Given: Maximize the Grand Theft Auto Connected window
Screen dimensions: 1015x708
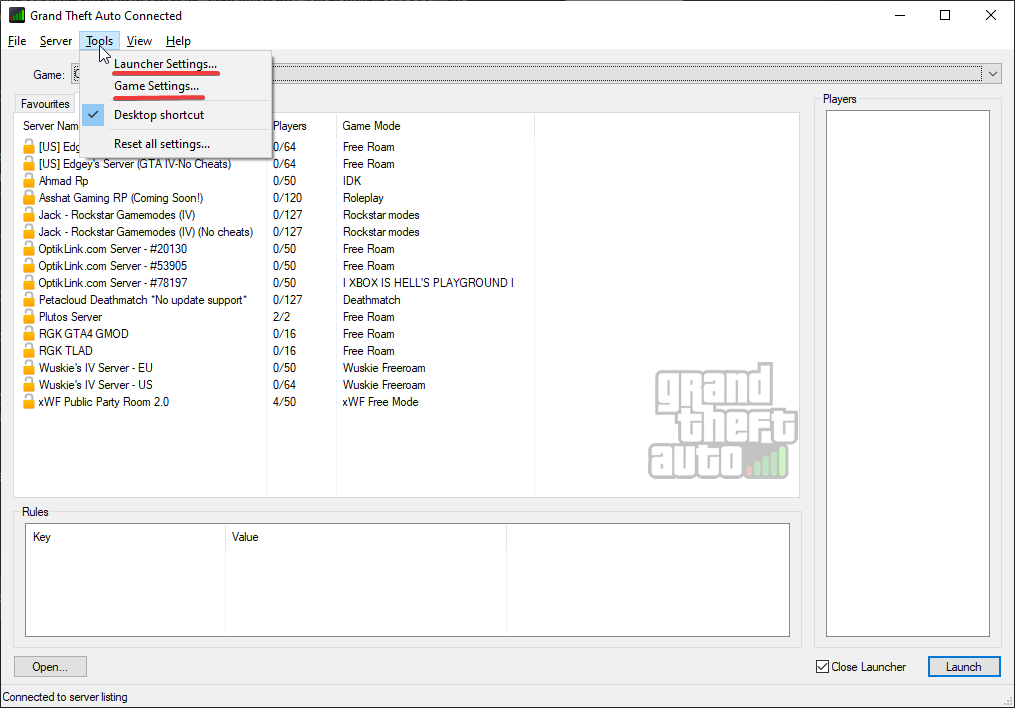Looking at the screenshot, I should [945, 15].
